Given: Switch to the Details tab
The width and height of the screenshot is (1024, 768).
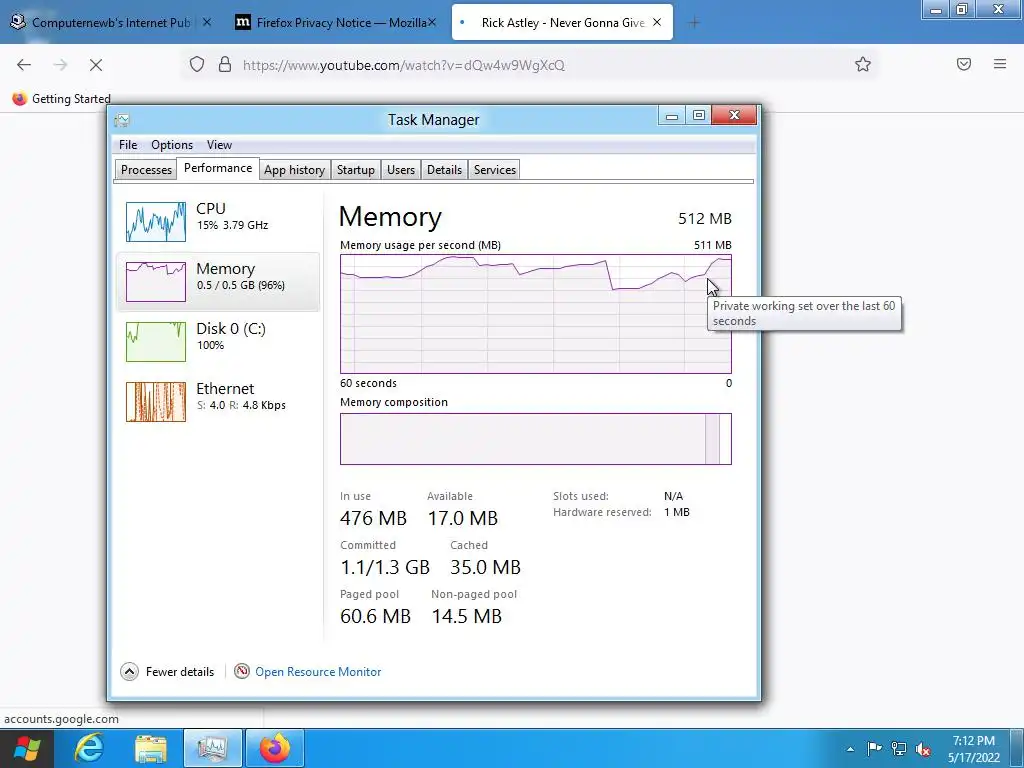Looking at the screenshot, I should 444,170.
